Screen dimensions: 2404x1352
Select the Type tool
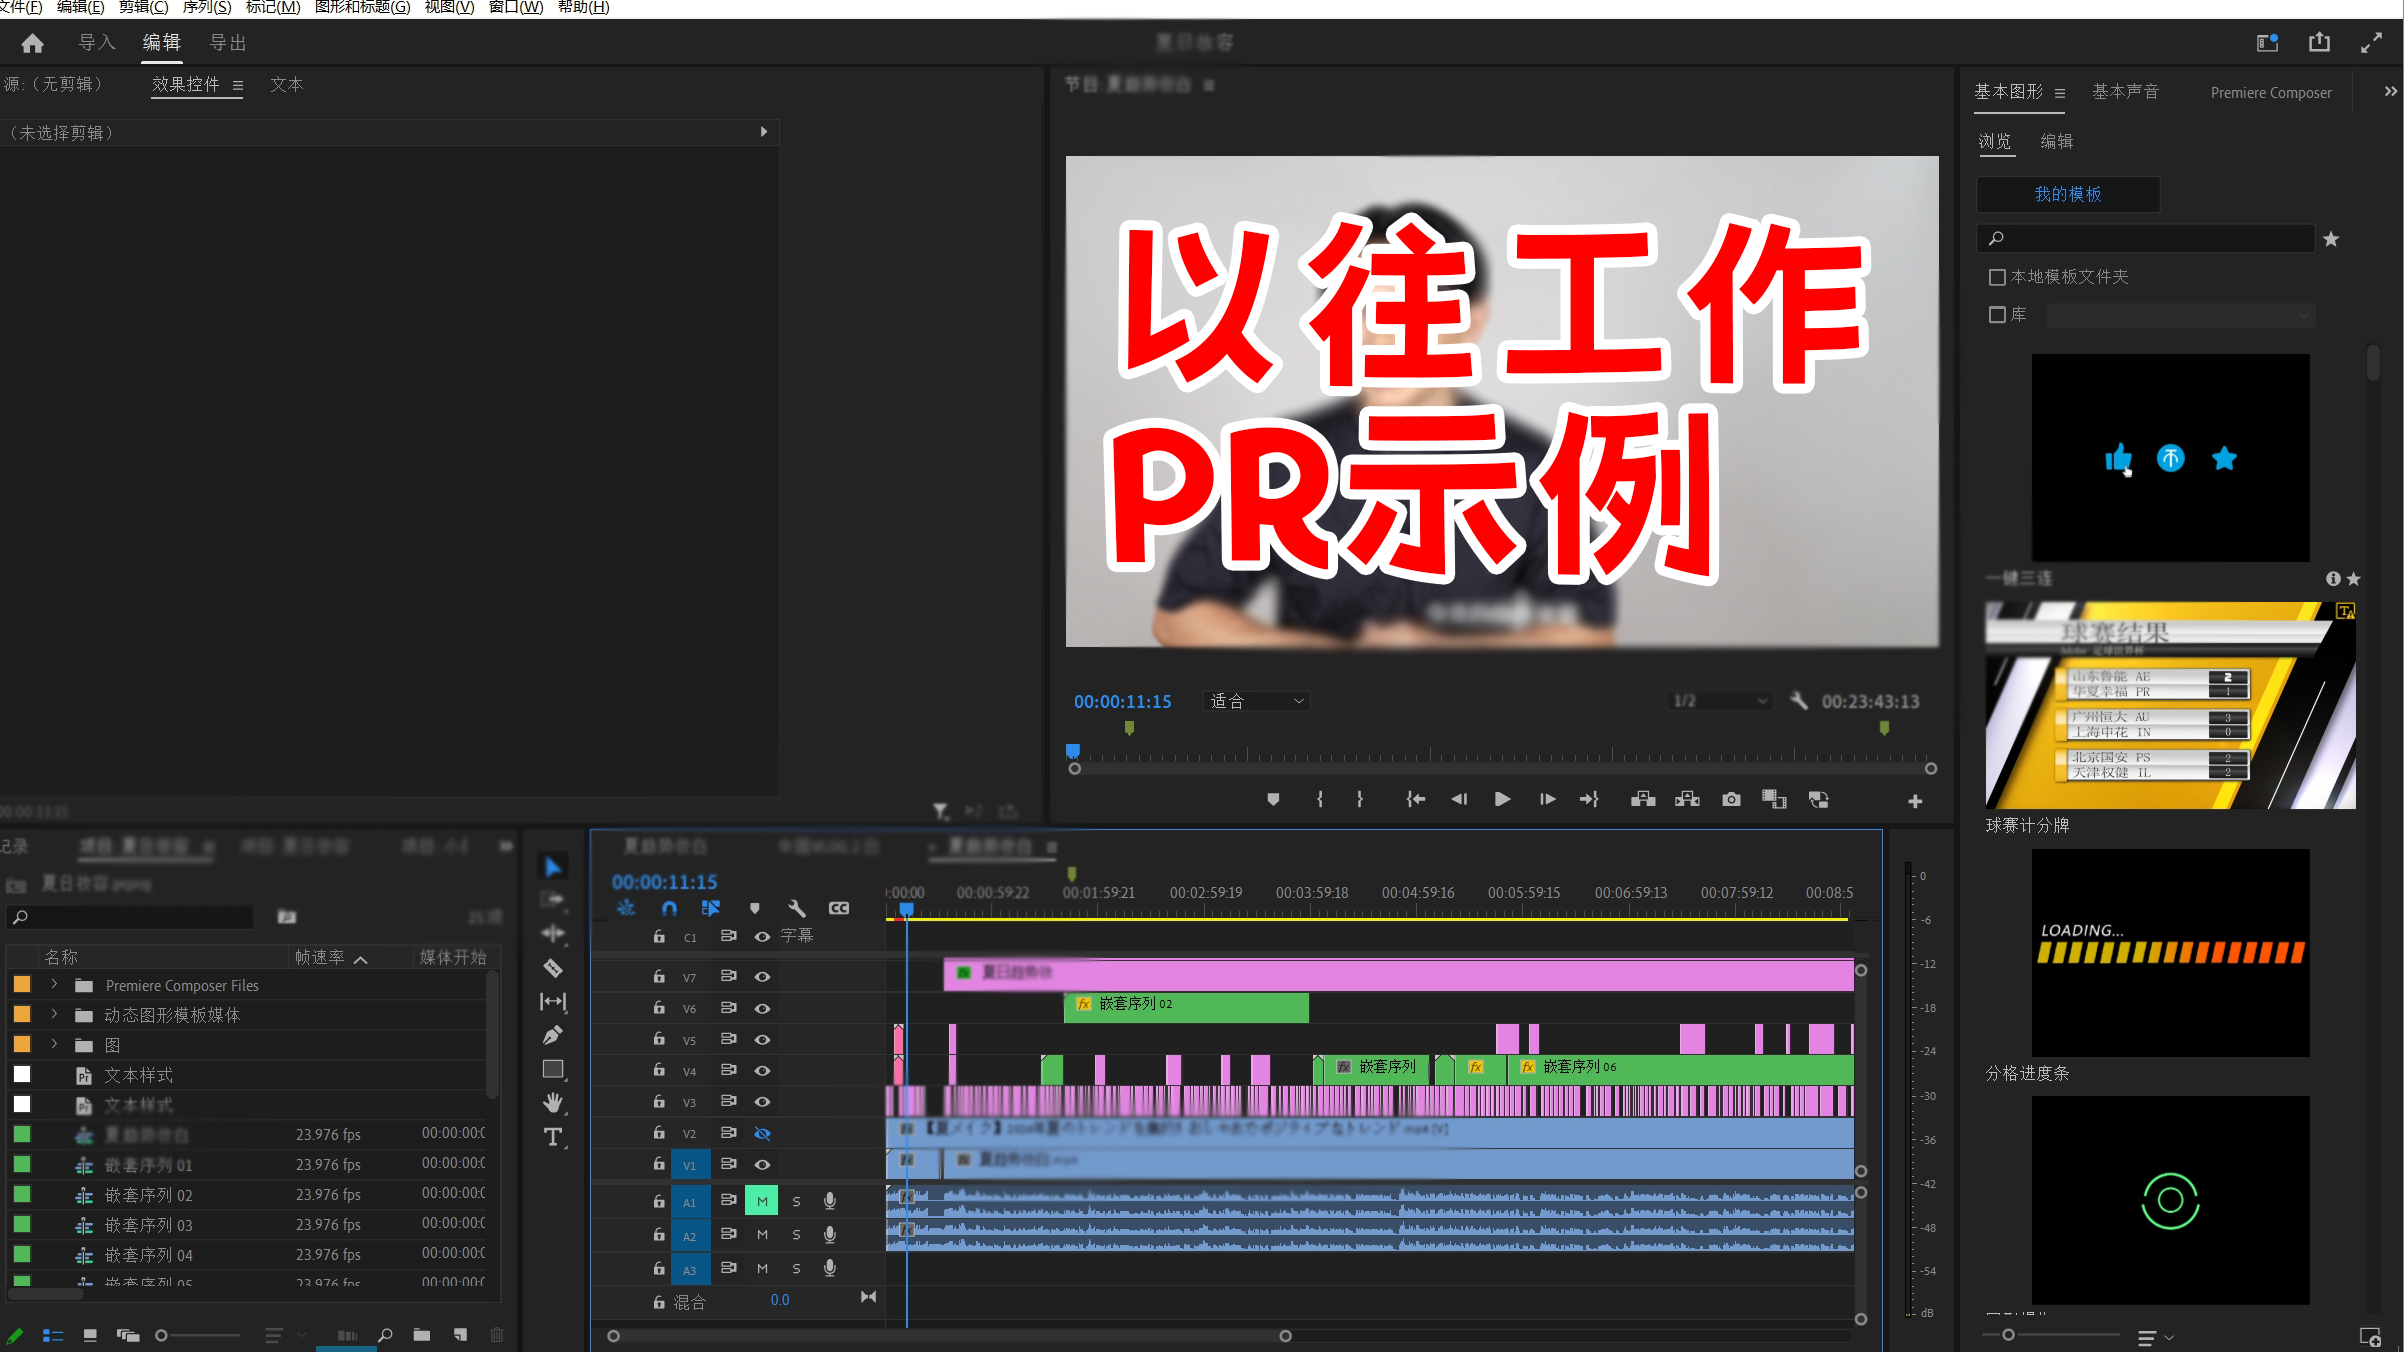coord(553,1137)
